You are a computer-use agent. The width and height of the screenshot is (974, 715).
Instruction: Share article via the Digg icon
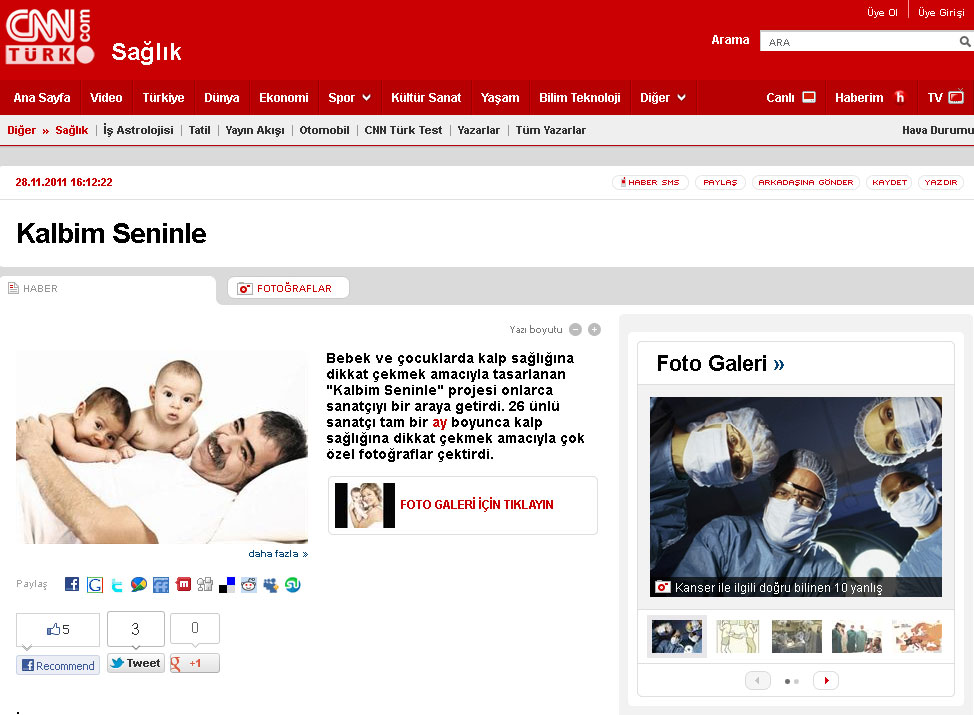click(x=205, y=585)
